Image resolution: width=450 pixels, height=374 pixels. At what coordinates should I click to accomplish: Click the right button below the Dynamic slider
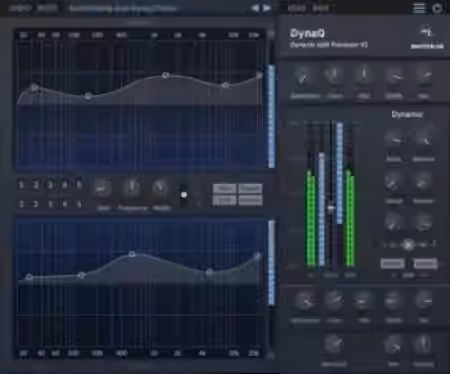tap(425, 264)
